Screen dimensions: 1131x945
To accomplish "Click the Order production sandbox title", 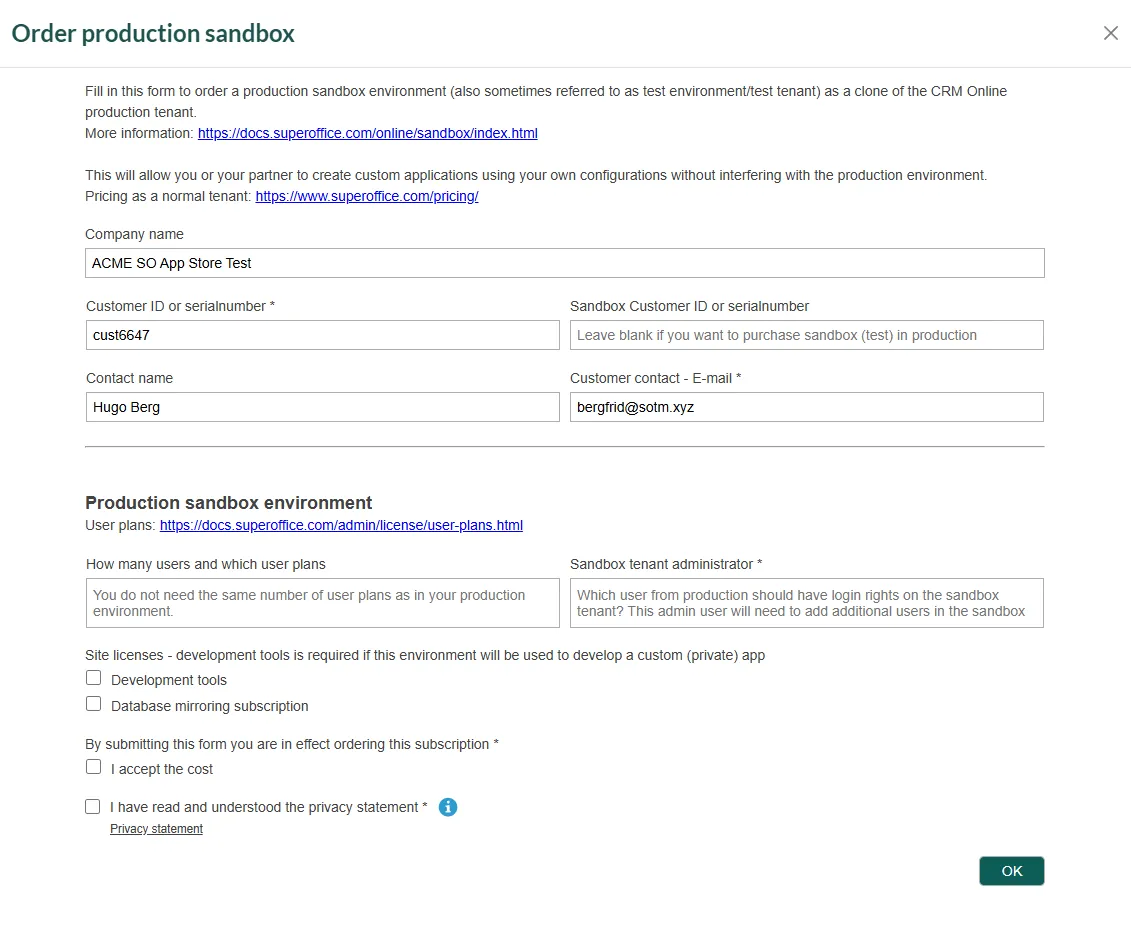I will click(153, 33).
